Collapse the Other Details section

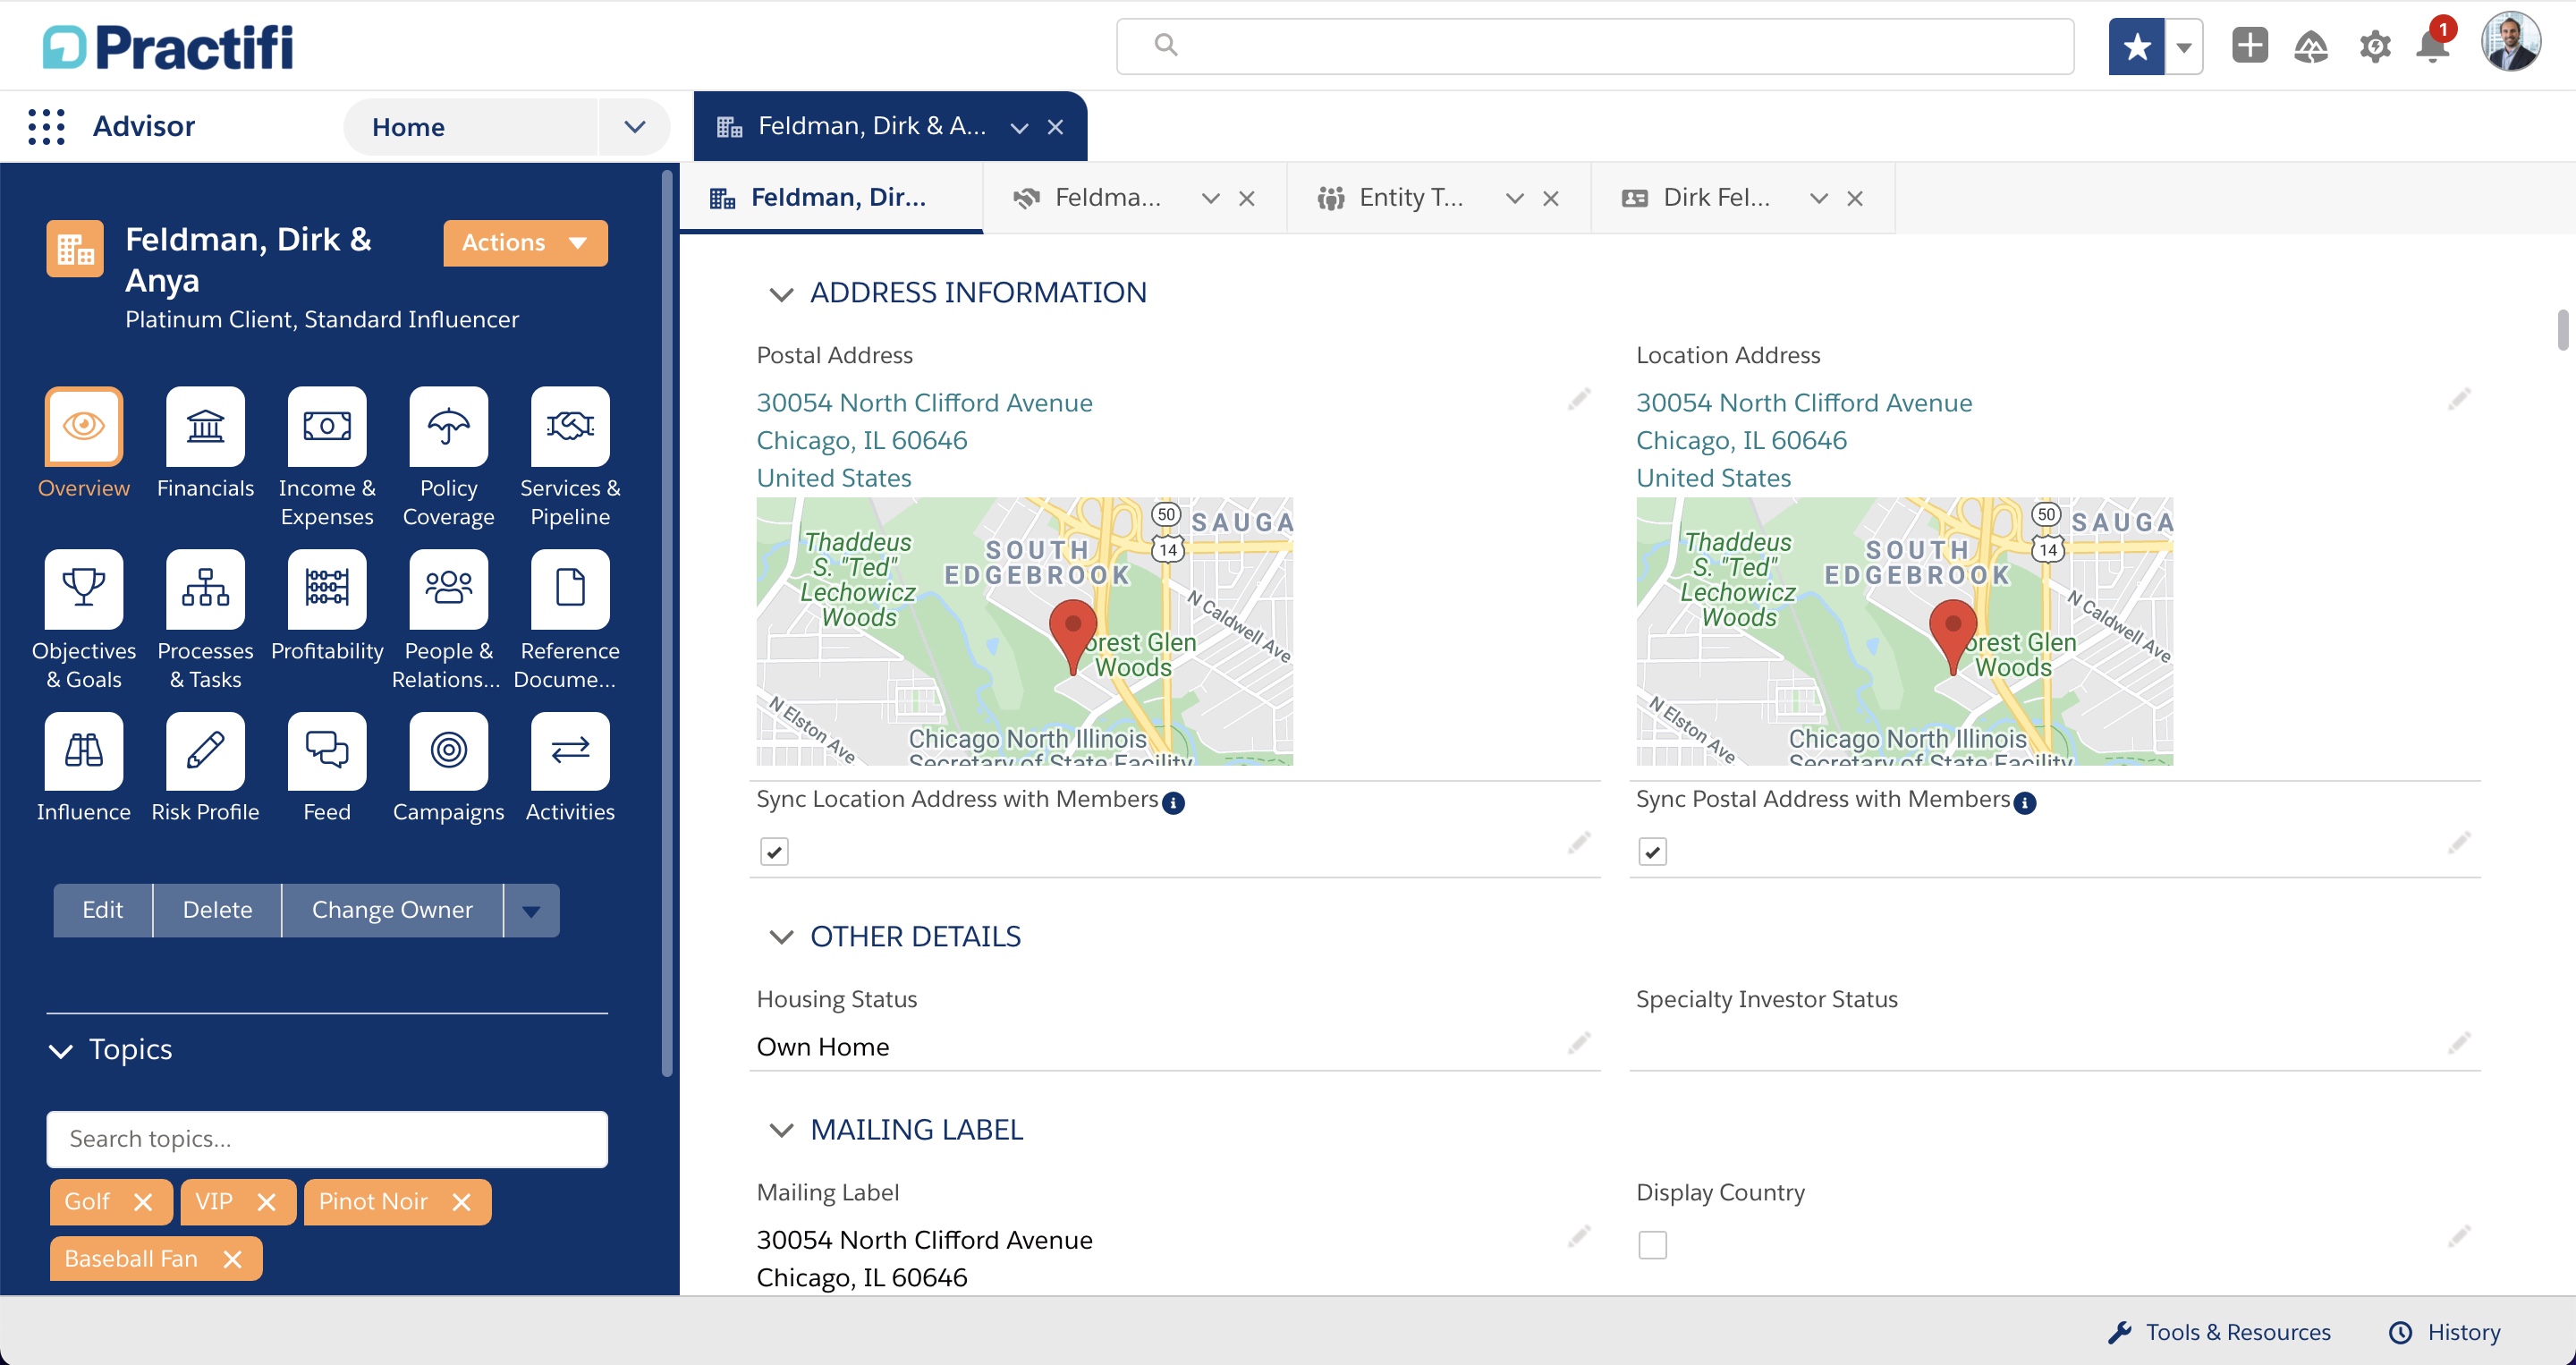coord(781,937)
